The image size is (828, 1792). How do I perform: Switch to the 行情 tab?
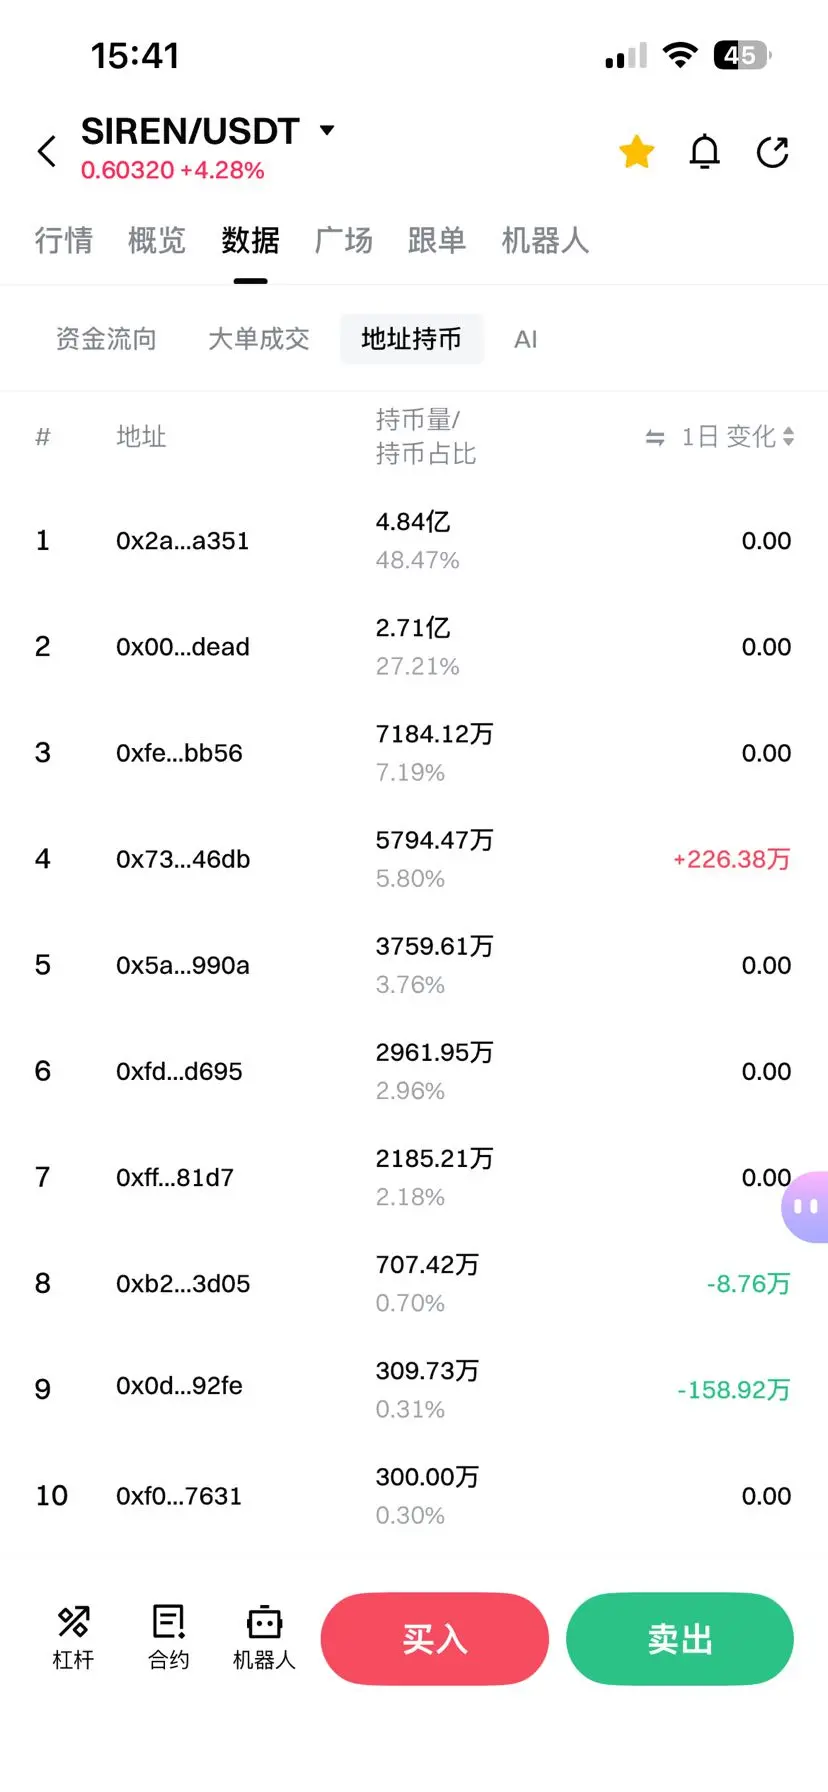click(64, 240)
